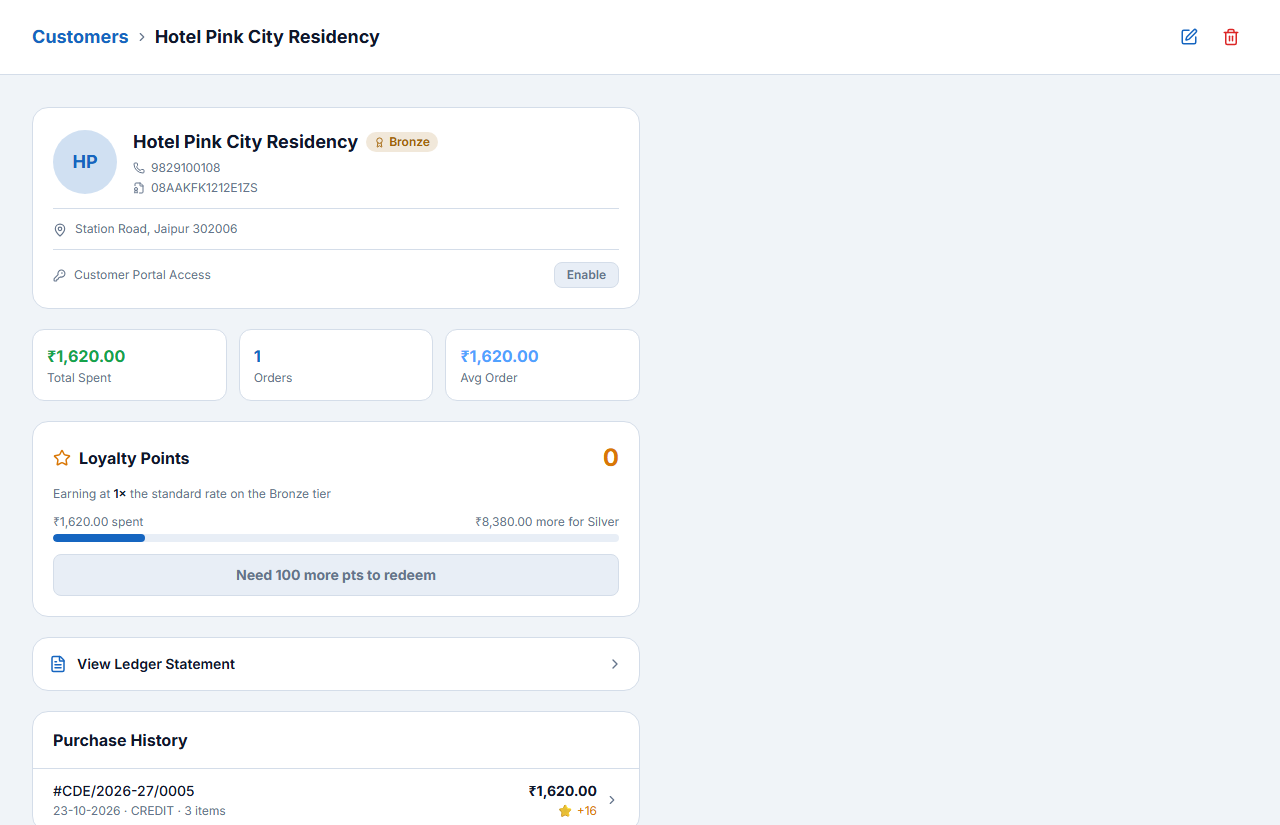1280x825 pixels.
Task: Open the Orders count card
Action: click(336, 365)
